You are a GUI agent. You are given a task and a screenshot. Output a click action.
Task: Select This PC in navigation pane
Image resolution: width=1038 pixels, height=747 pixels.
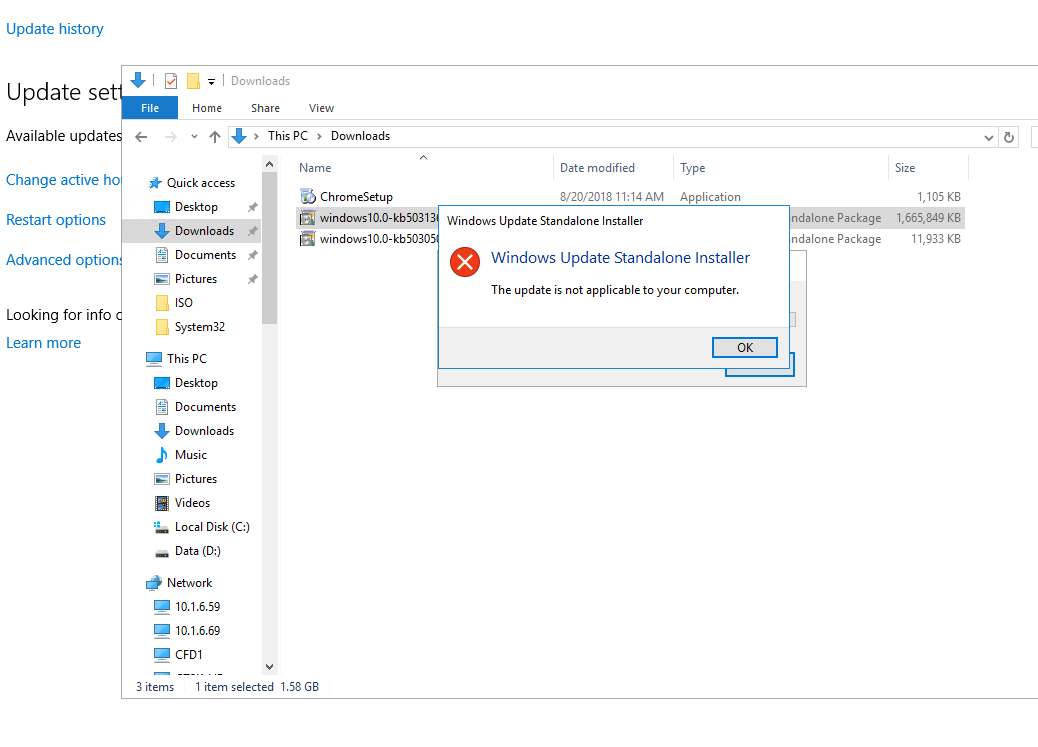click(186, 358)
